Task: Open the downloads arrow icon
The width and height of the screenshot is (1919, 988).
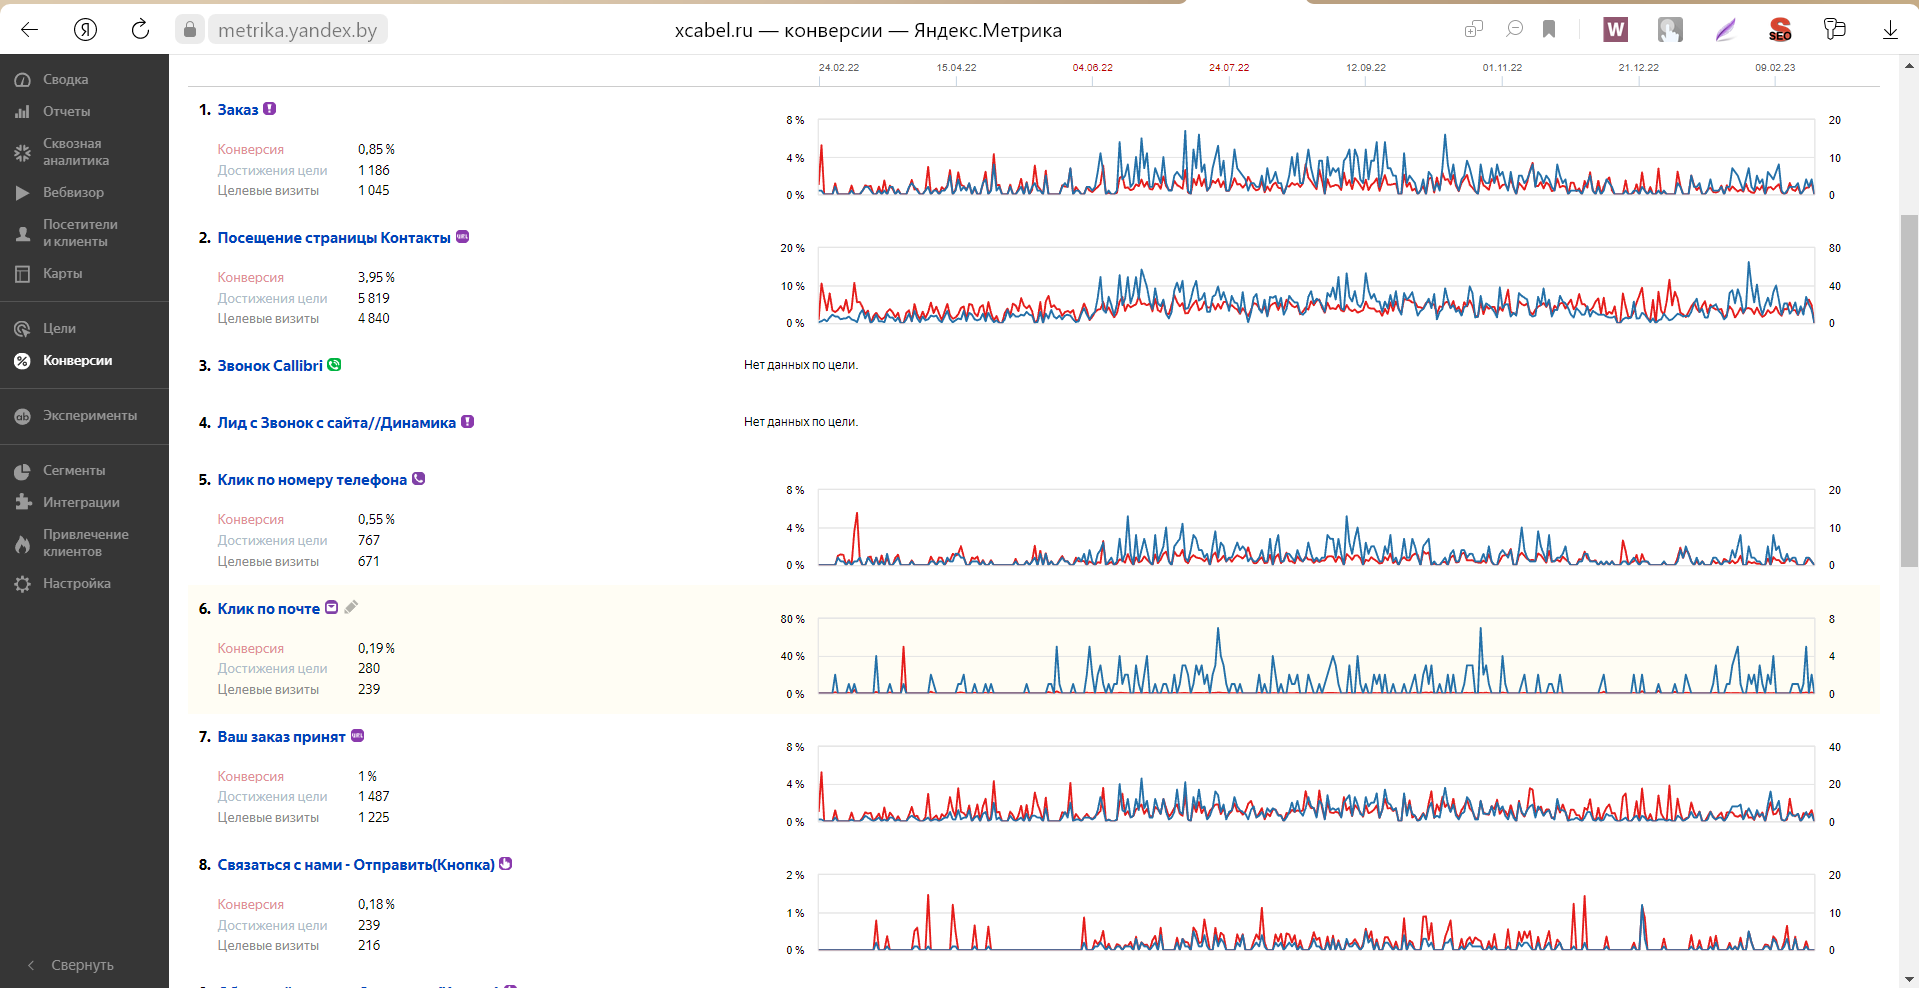Action: [1890, 29]
